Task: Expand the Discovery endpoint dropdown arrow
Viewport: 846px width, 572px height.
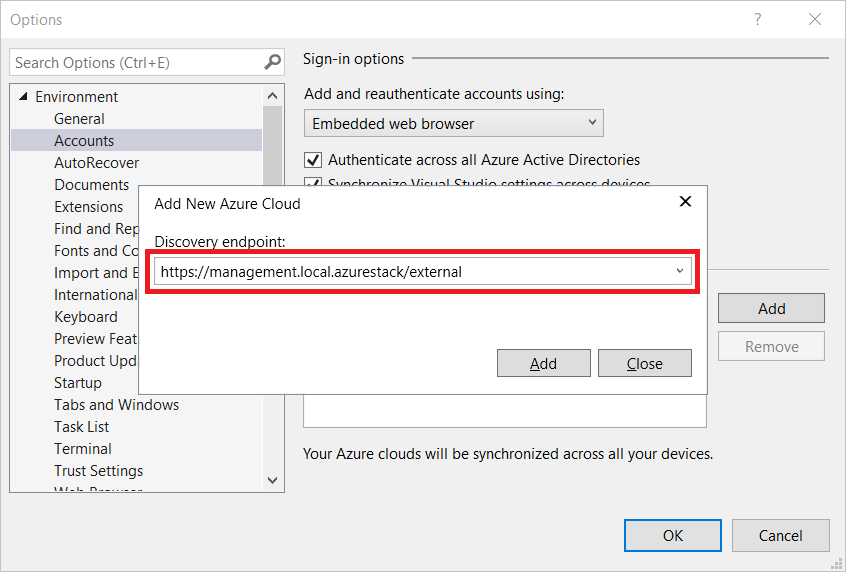Action: (680, 271)
